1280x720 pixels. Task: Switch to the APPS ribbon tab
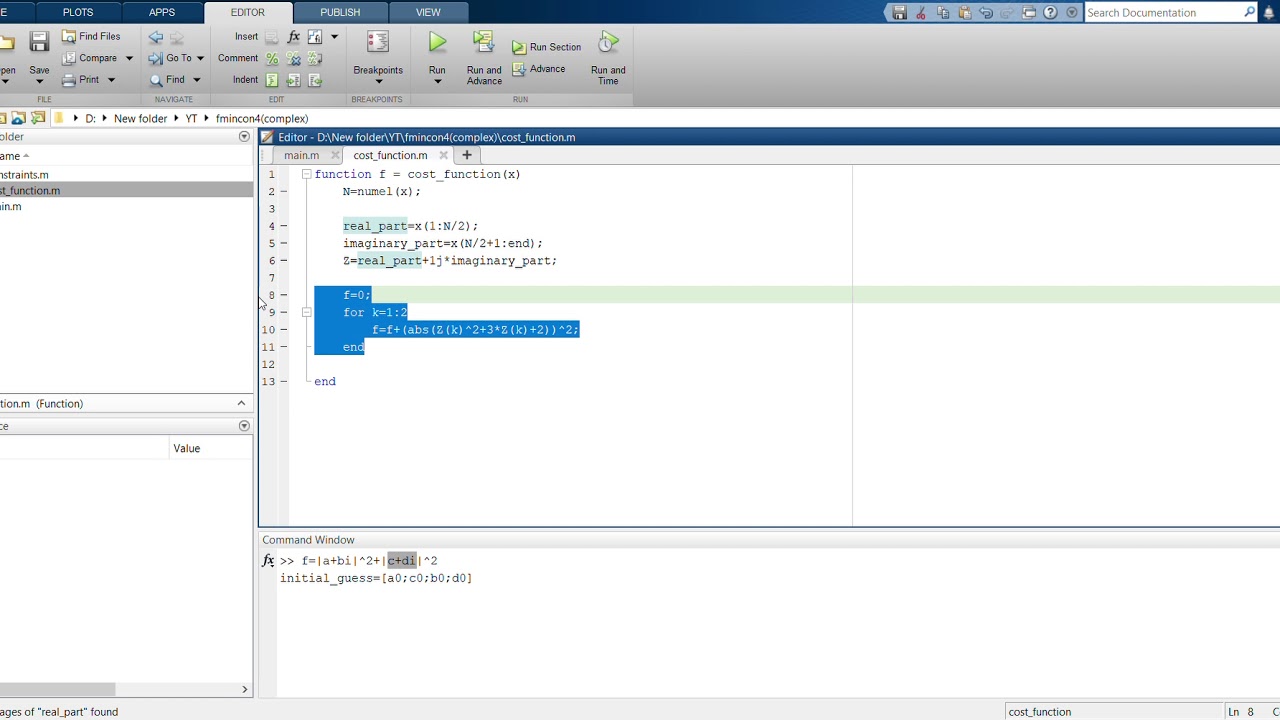pos(162,12)
